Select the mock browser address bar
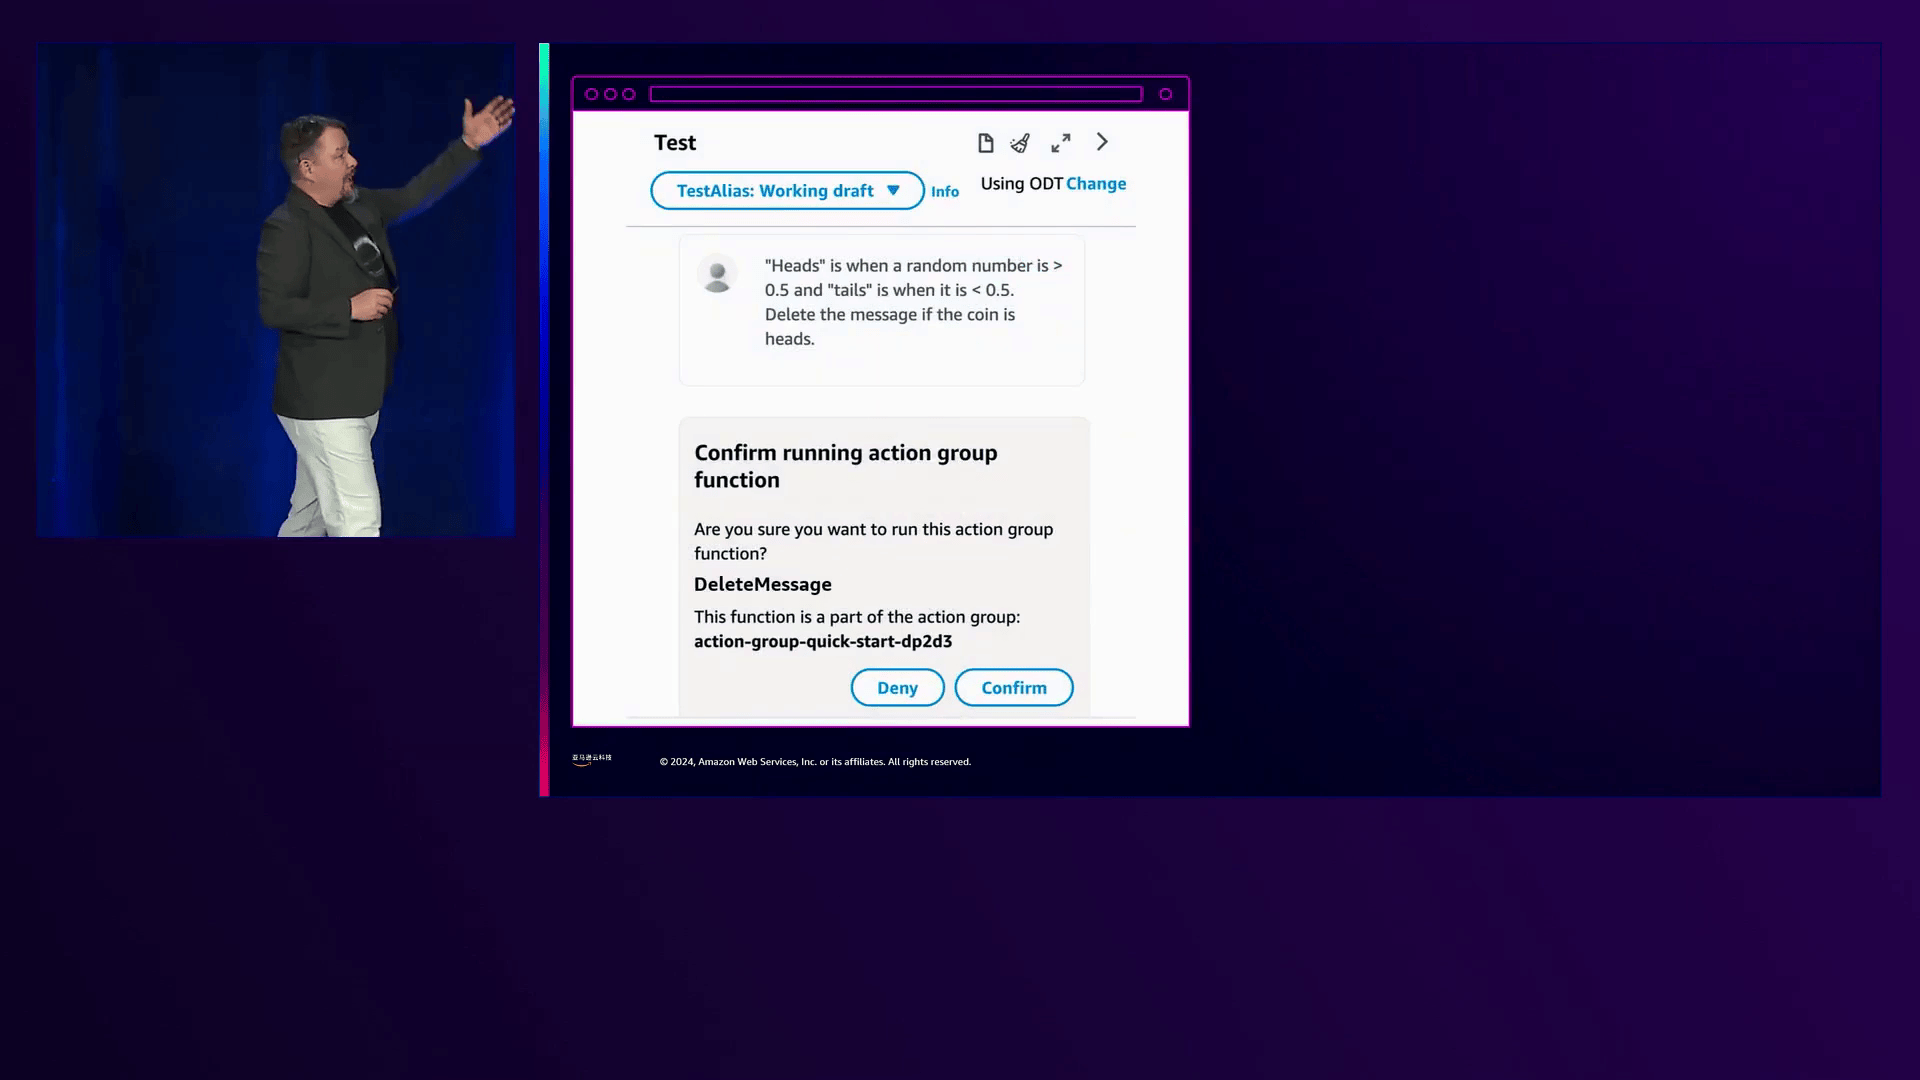The image size is (1920, 1080). pos(895,94)
